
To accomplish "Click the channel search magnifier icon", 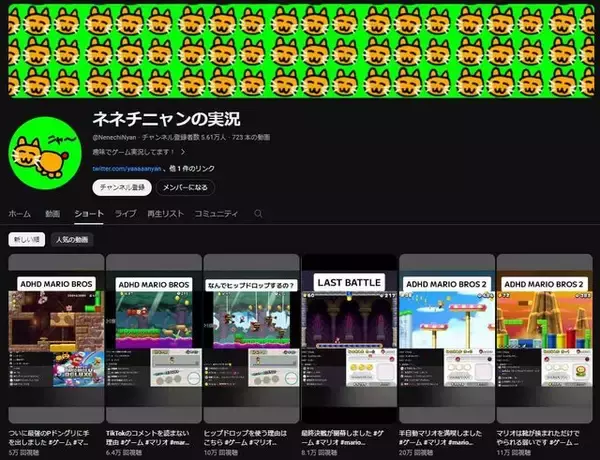I will pos(258,214).
